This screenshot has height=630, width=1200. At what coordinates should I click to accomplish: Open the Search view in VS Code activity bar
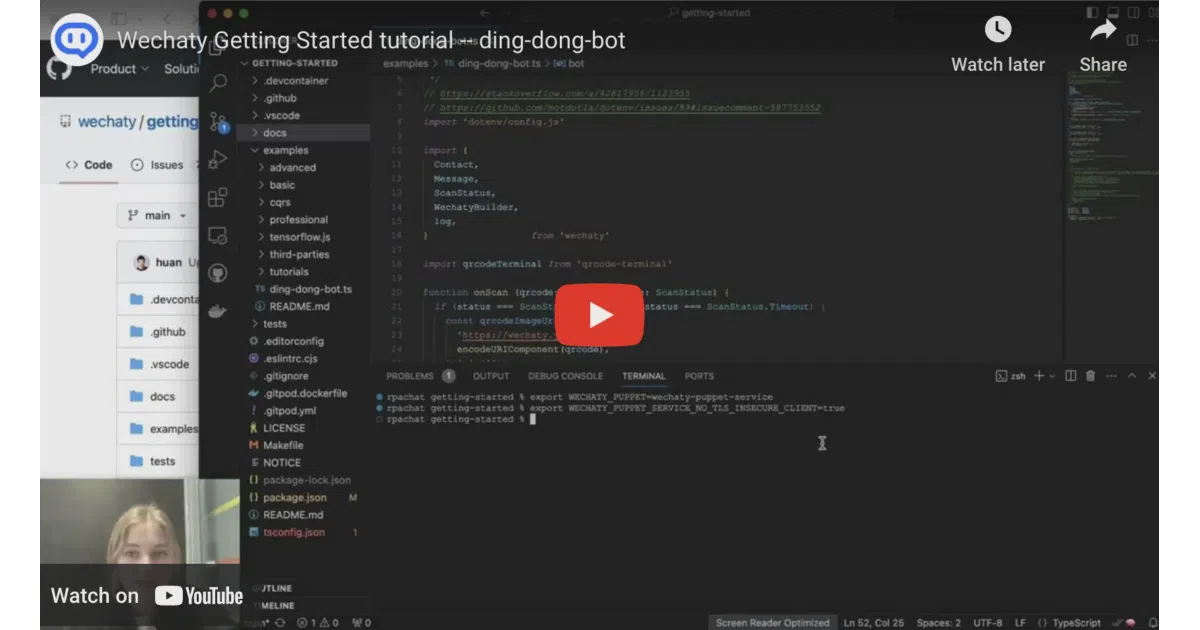[218, 84]
